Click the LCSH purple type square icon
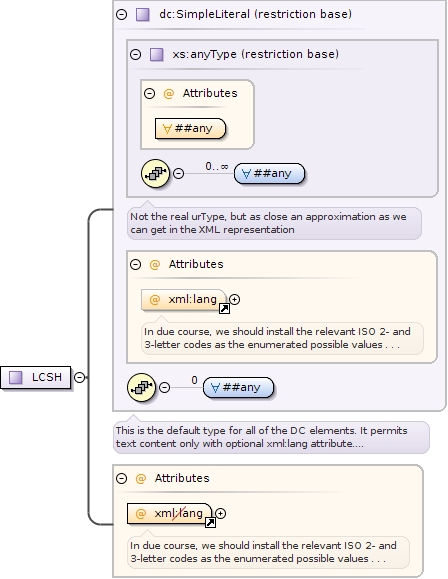Screen dimensions: 448x579 [x=16, y=377]
